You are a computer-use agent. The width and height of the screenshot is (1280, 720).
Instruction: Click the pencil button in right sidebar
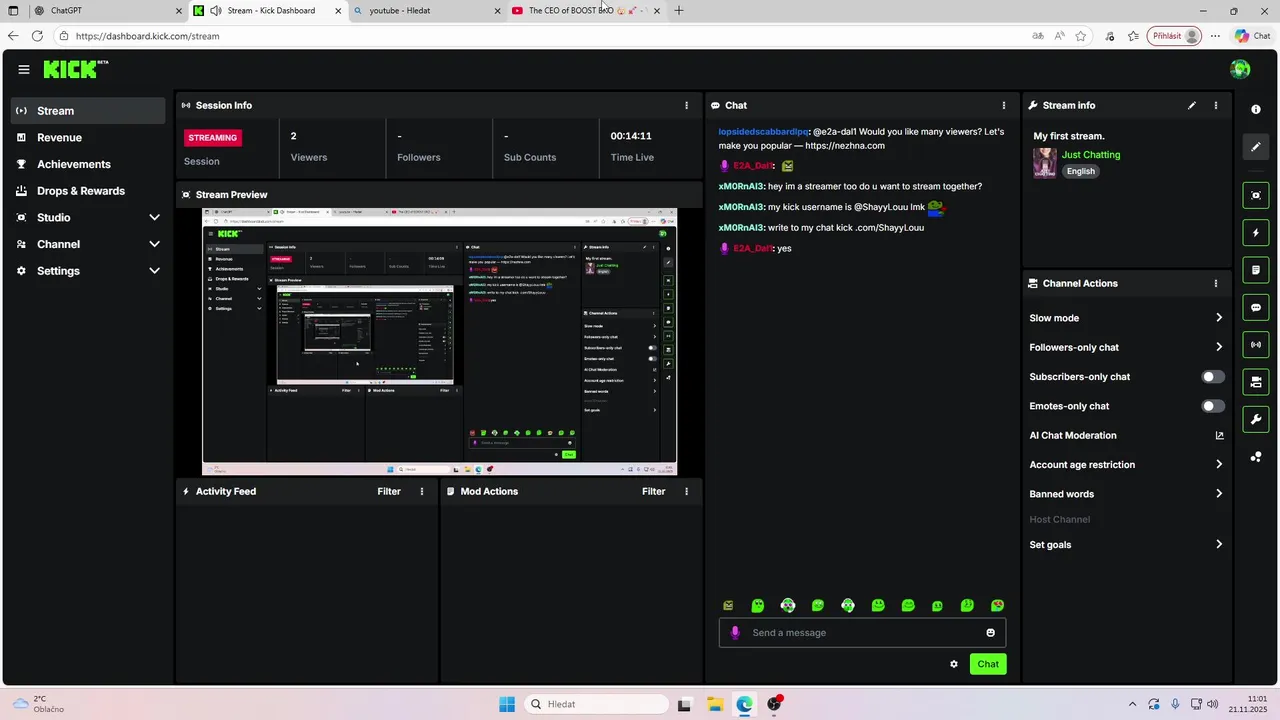click(x=1256, y=147)
